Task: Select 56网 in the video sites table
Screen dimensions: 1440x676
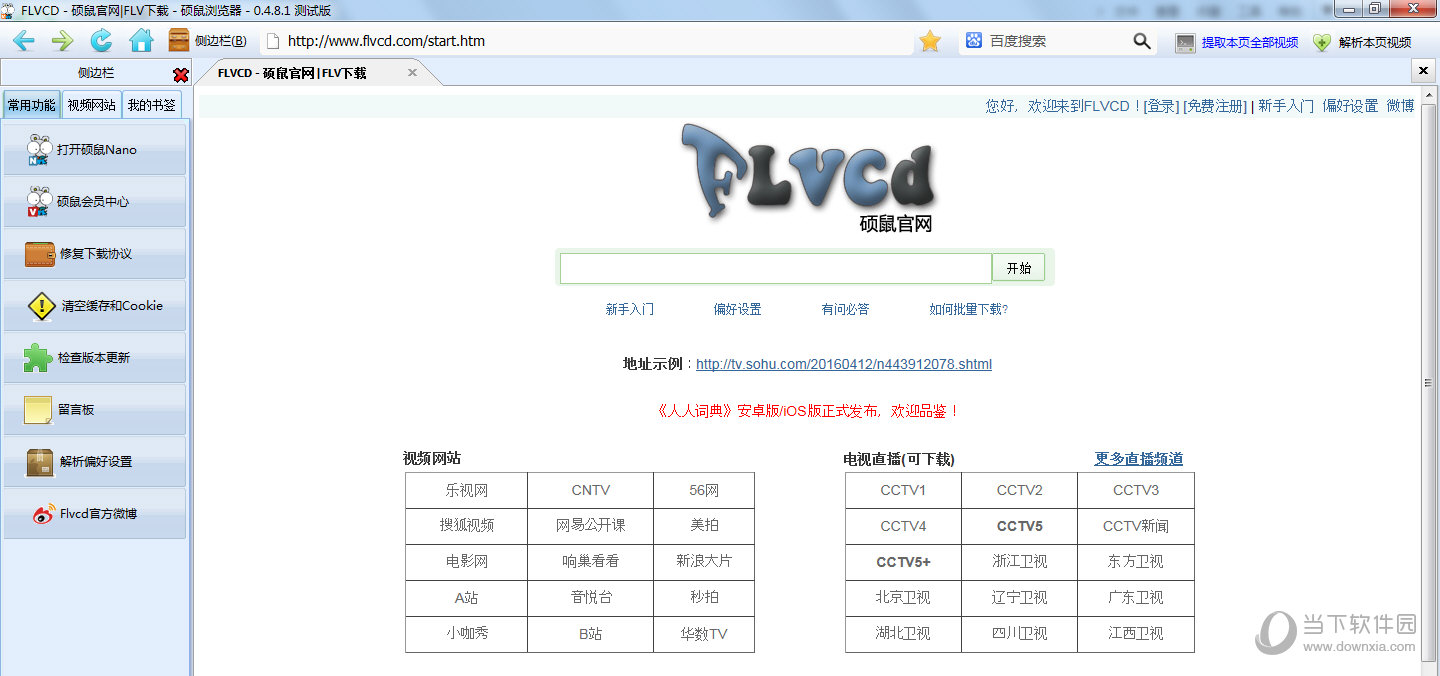Action: 704,490
